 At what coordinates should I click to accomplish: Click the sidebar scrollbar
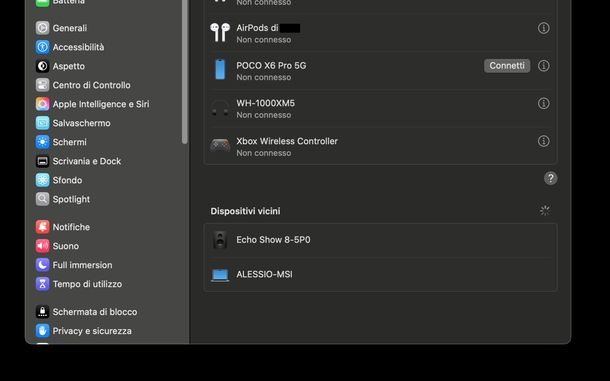click(184, 72)
